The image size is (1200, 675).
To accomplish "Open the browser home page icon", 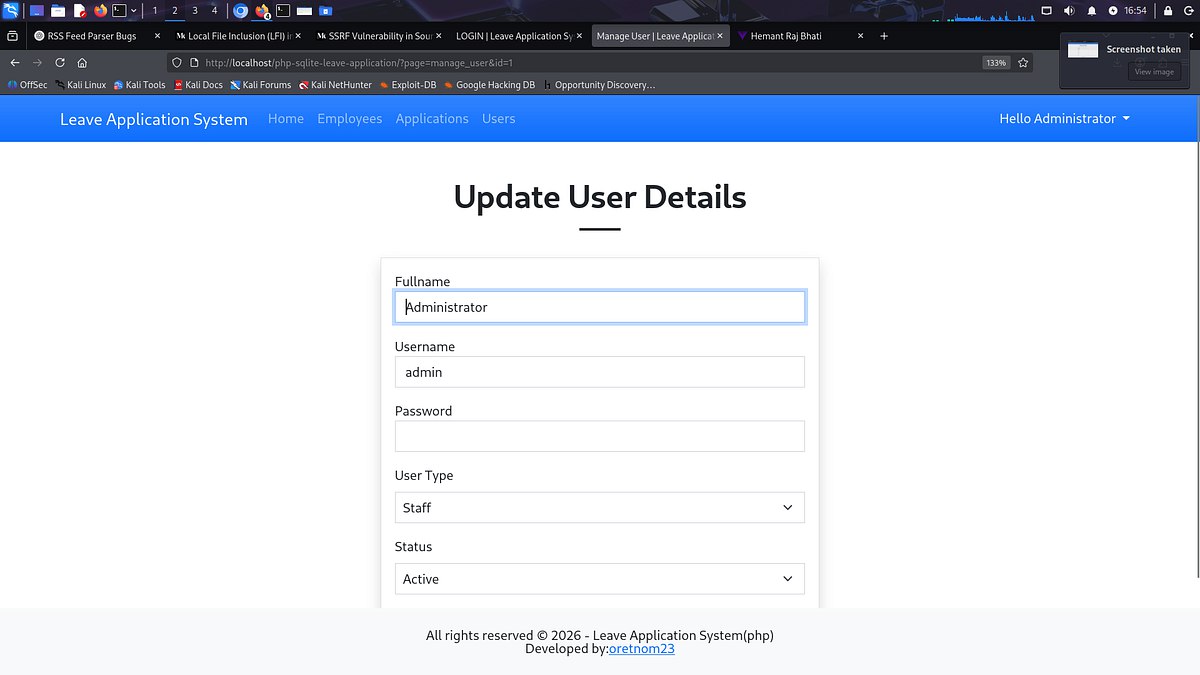I will [84, 62].
